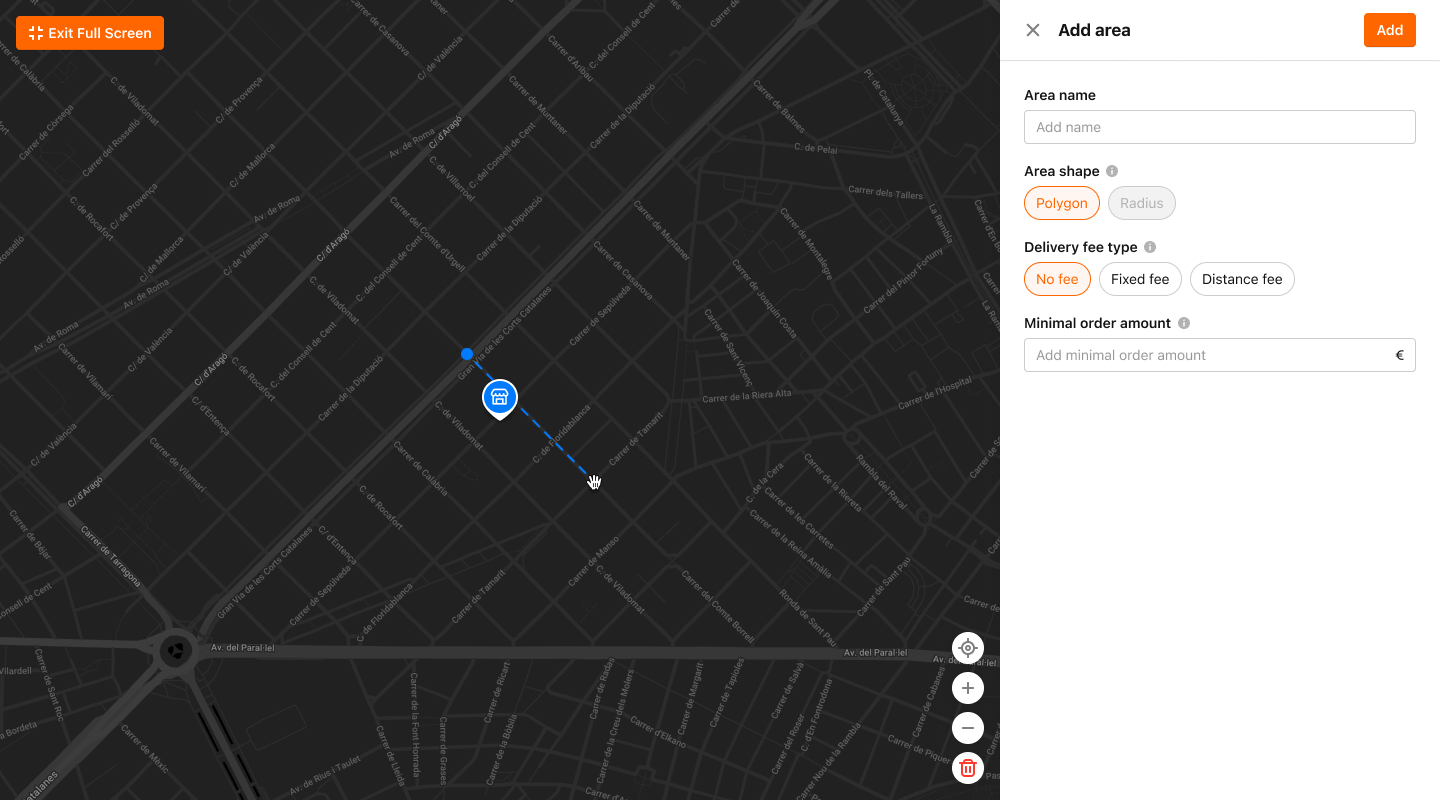Click the first polygon vertex point
This screenshot has height=800, width=1440.
click(x=467, y=354)
